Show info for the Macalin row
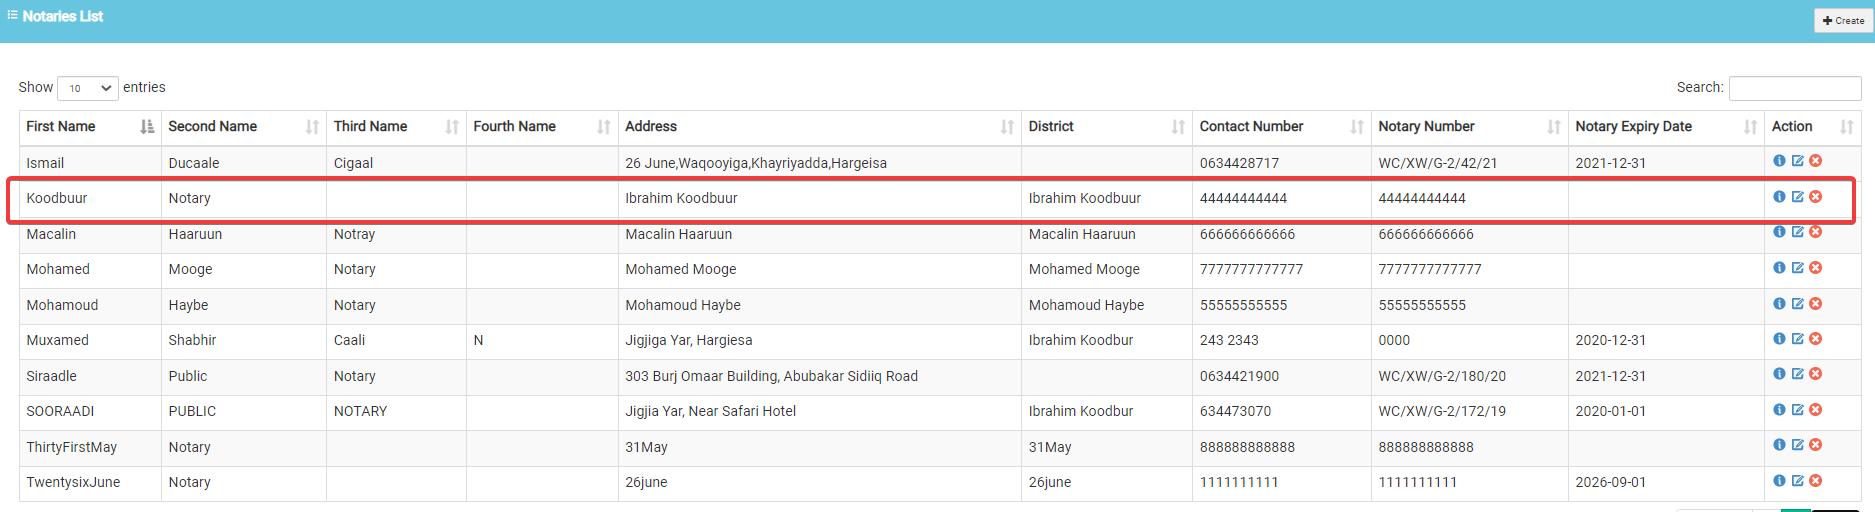This screenshot has height=512, width=1875. pos(1779,232)
